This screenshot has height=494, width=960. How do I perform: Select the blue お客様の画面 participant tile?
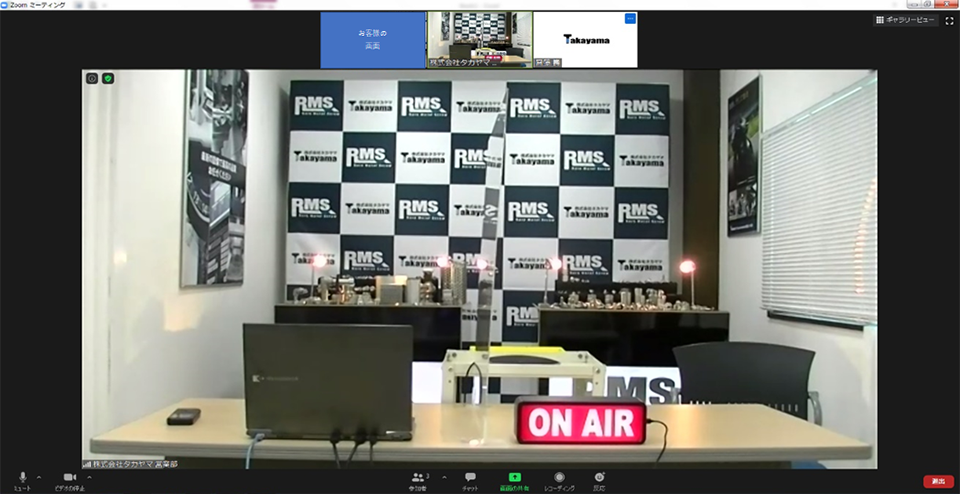373,40
